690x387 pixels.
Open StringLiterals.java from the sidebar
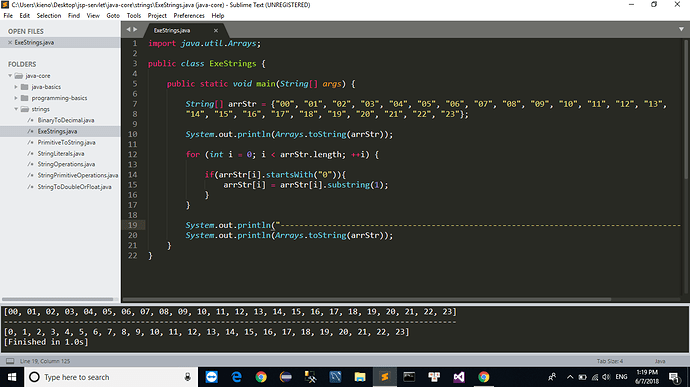point(61,154)
